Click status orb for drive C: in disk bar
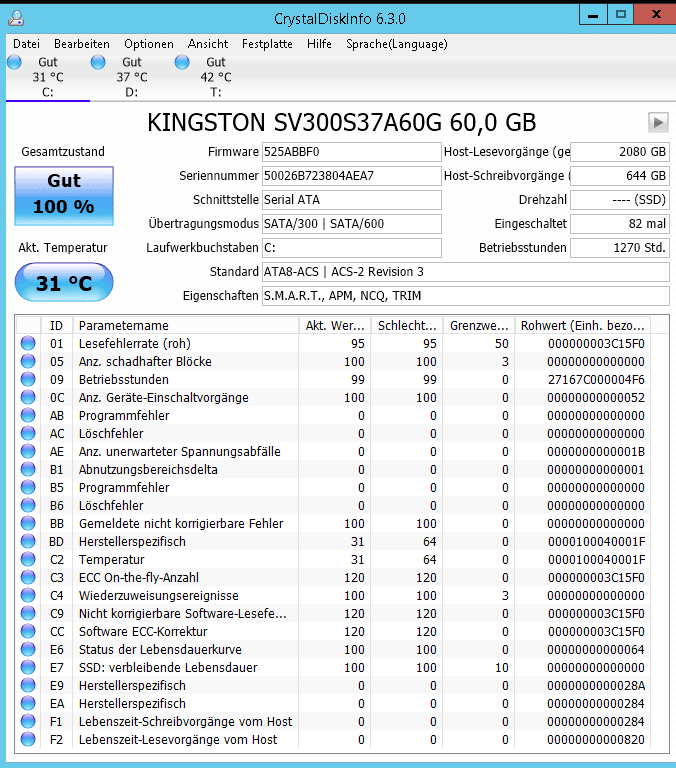 tap(14, 62)
